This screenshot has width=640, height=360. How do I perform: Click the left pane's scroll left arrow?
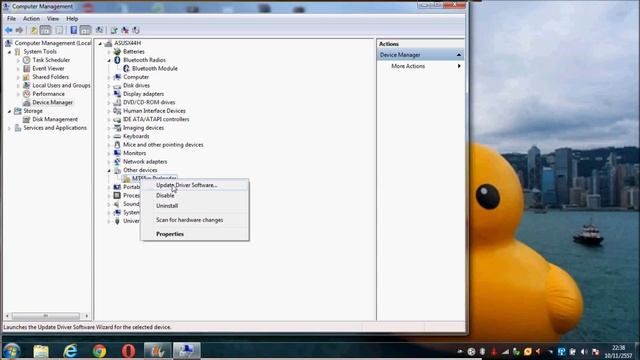[x=7, y=316]
